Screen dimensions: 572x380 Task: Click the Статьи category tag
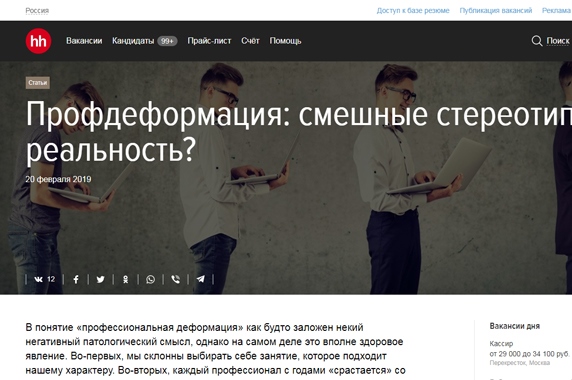tap(38, 83)
